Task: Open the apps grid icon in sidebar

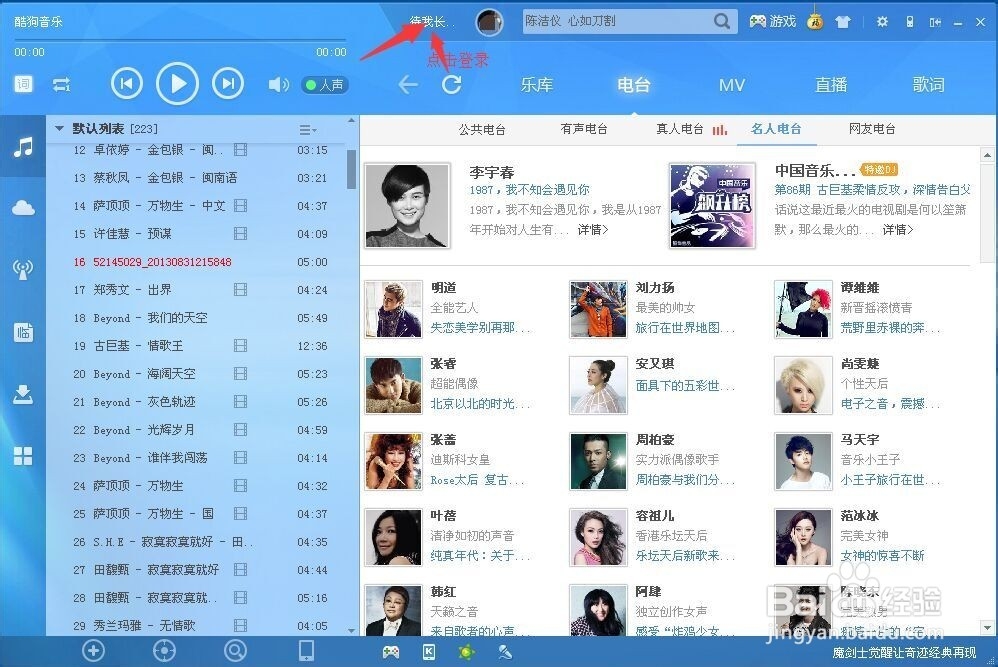Action: click(22, 455)
